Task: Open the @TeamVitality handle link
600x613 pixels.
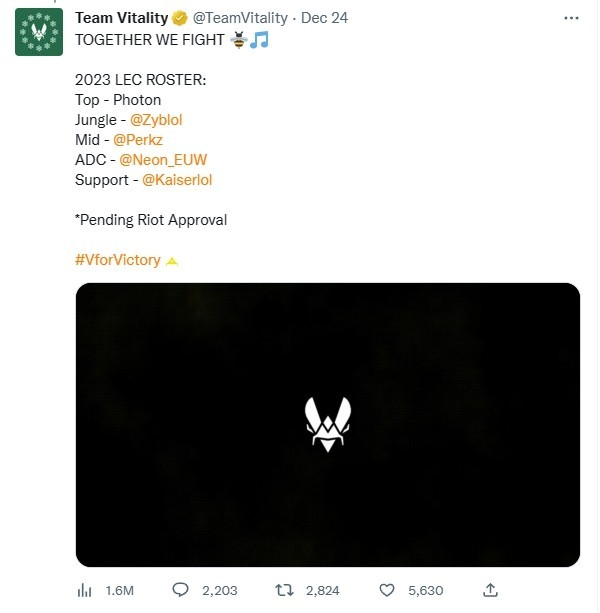Action: (240, 18)
